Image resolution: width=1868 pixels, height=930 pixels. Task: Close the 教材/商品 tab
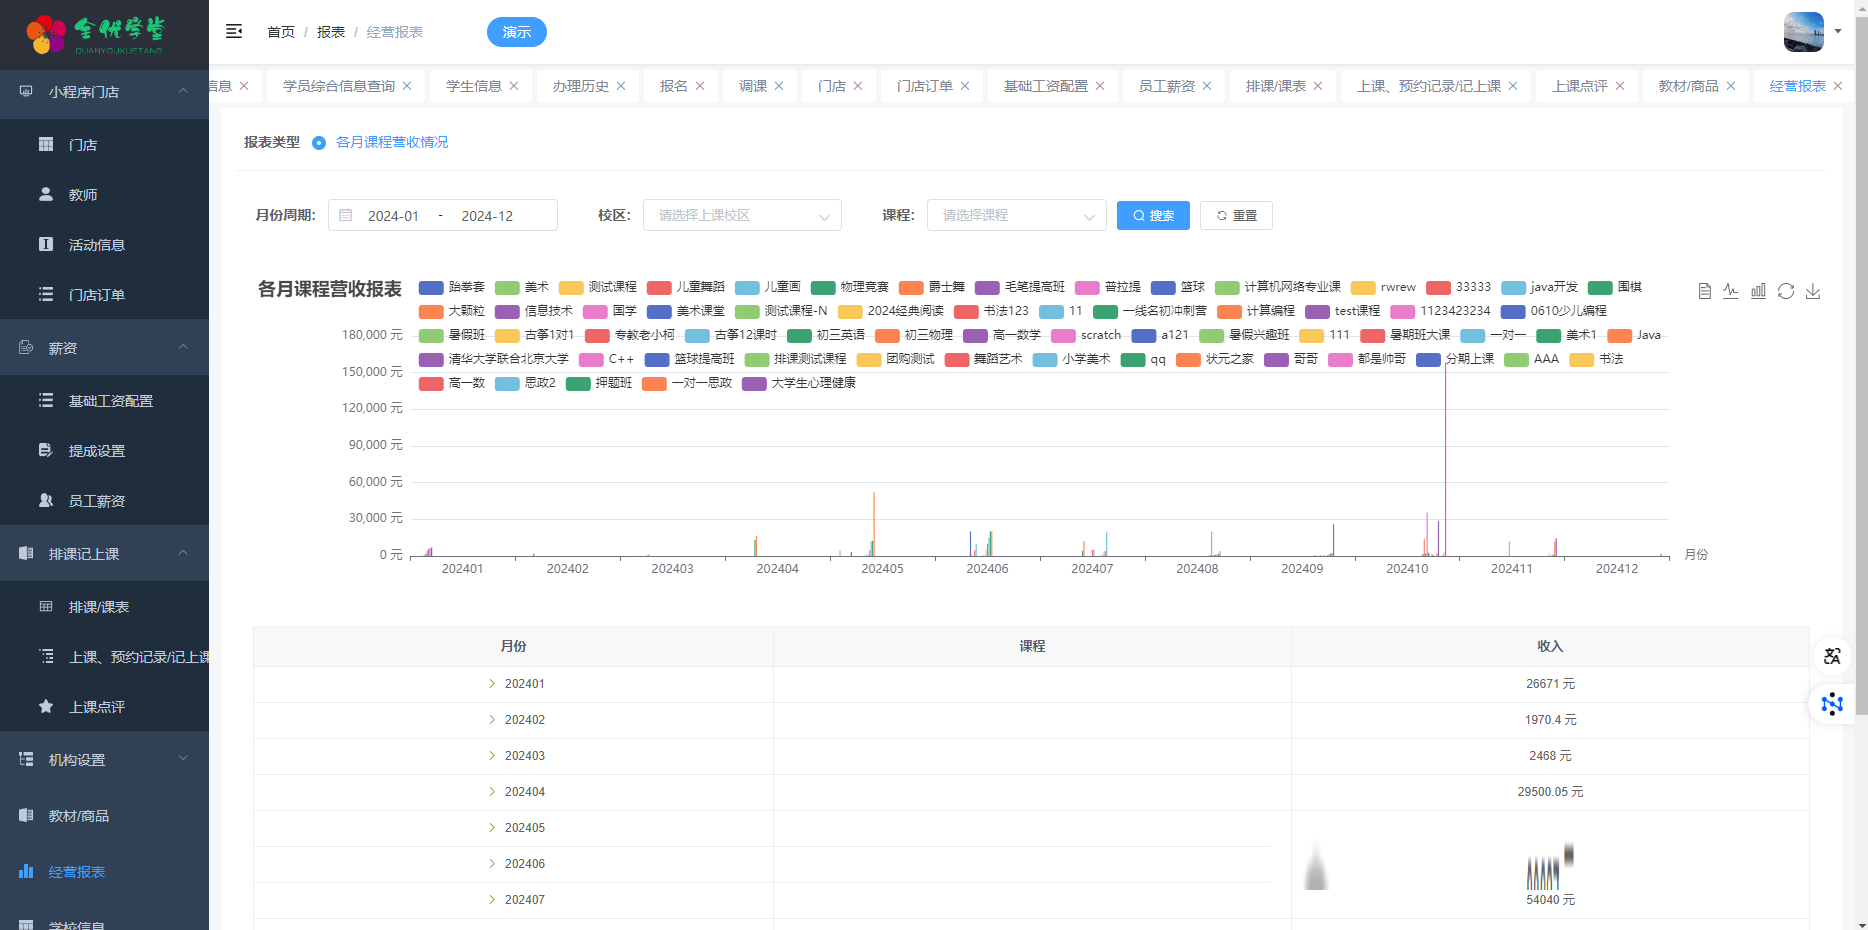pyautogui.click(x=1731, y=86)
